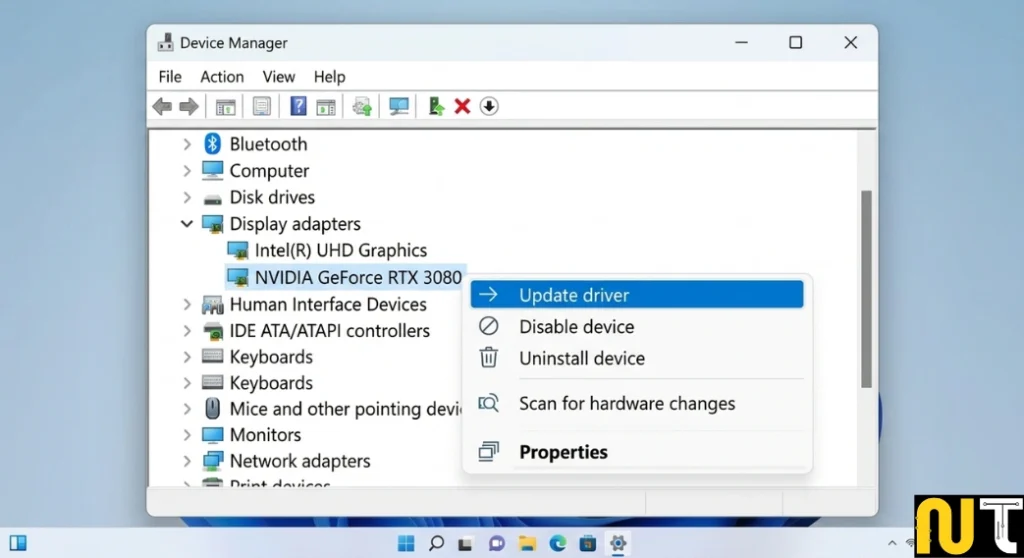Expand the Monitors category

tap(187, 435)
